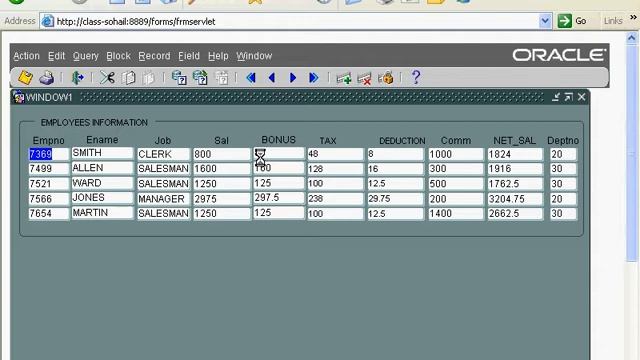Click the Paste icon in the toolbar

pyautogui.click(x=149, y=78)
